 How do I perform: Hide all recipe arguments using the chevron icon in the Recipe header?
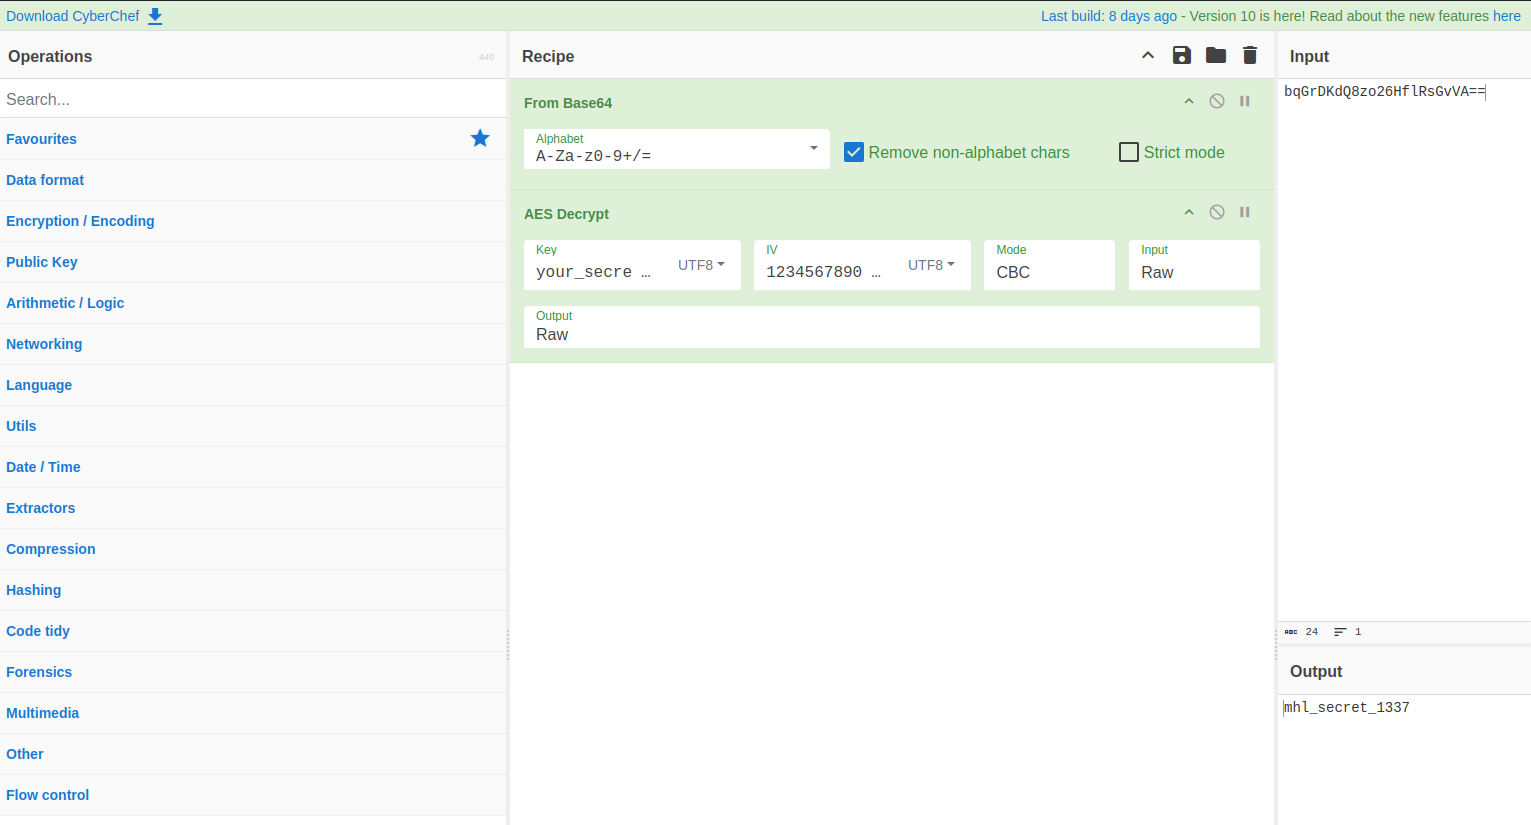pyautogui.click(x=1148, y=55)
